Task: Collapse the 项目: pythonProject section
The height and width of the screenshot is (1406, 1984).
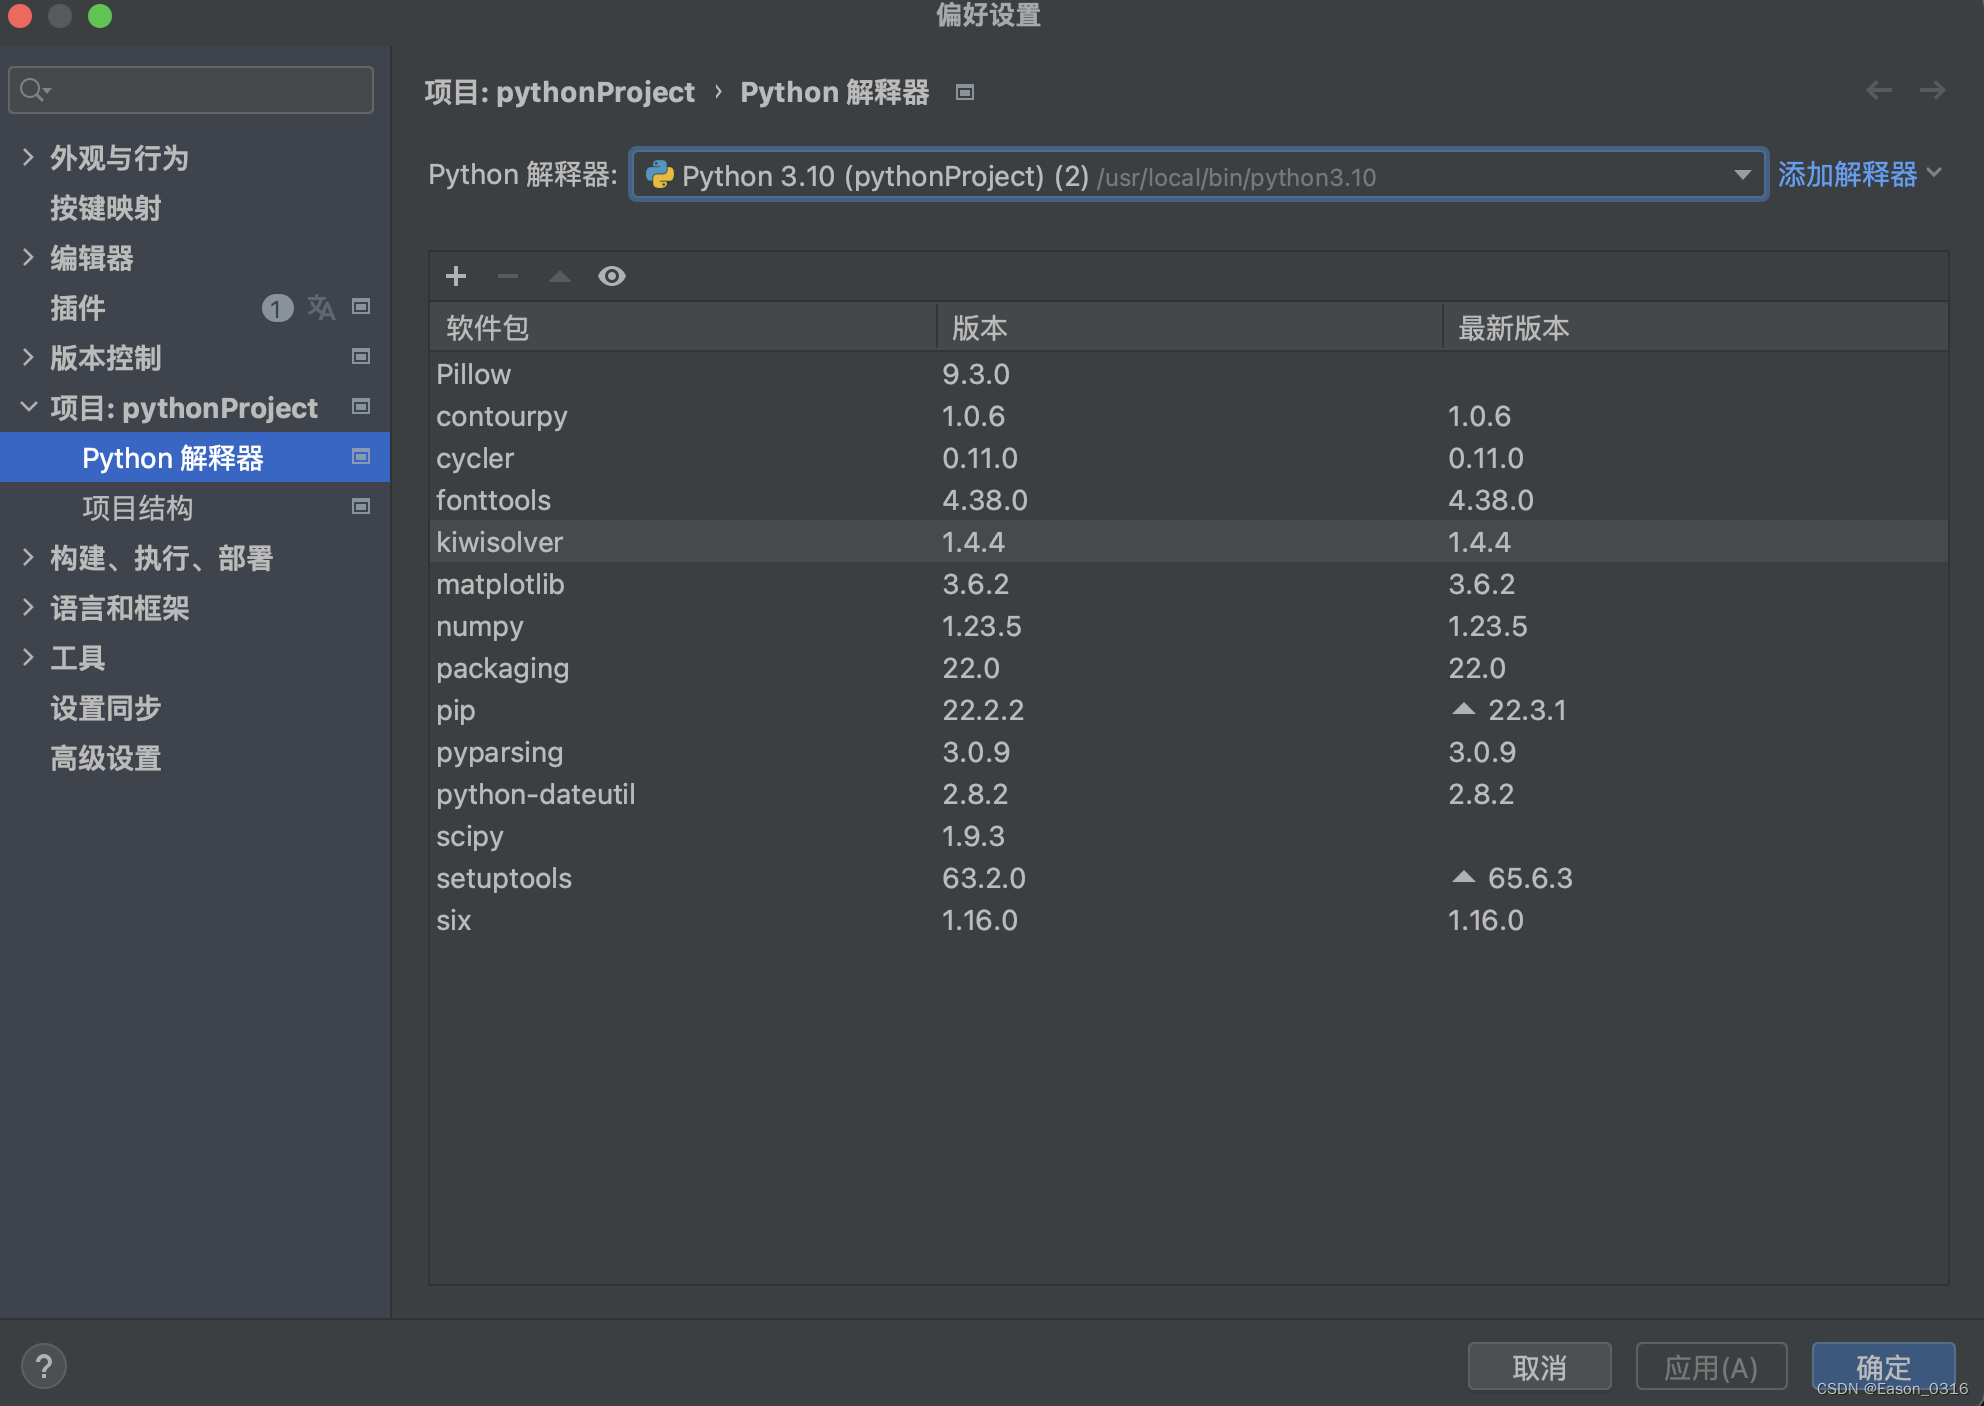Action: coord(28,407)
